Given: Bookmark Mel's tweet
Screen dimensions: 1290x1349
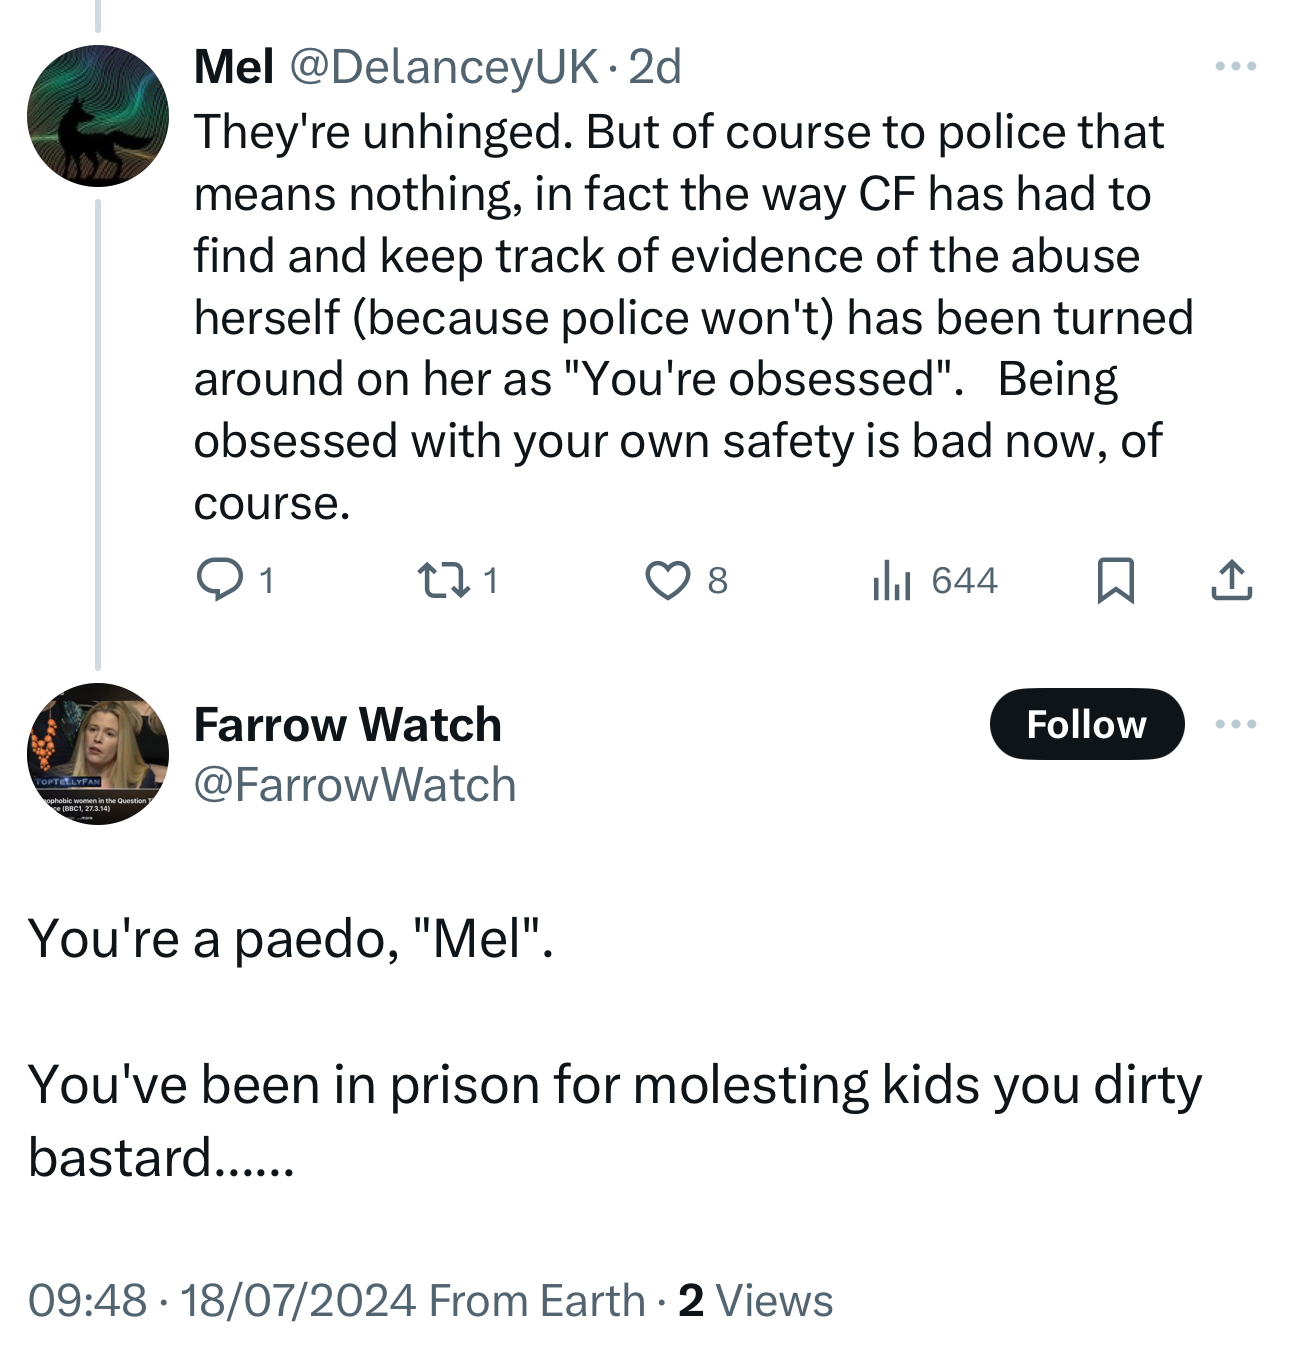Looking at the screenshot, I should click(x=1115, y=580).
